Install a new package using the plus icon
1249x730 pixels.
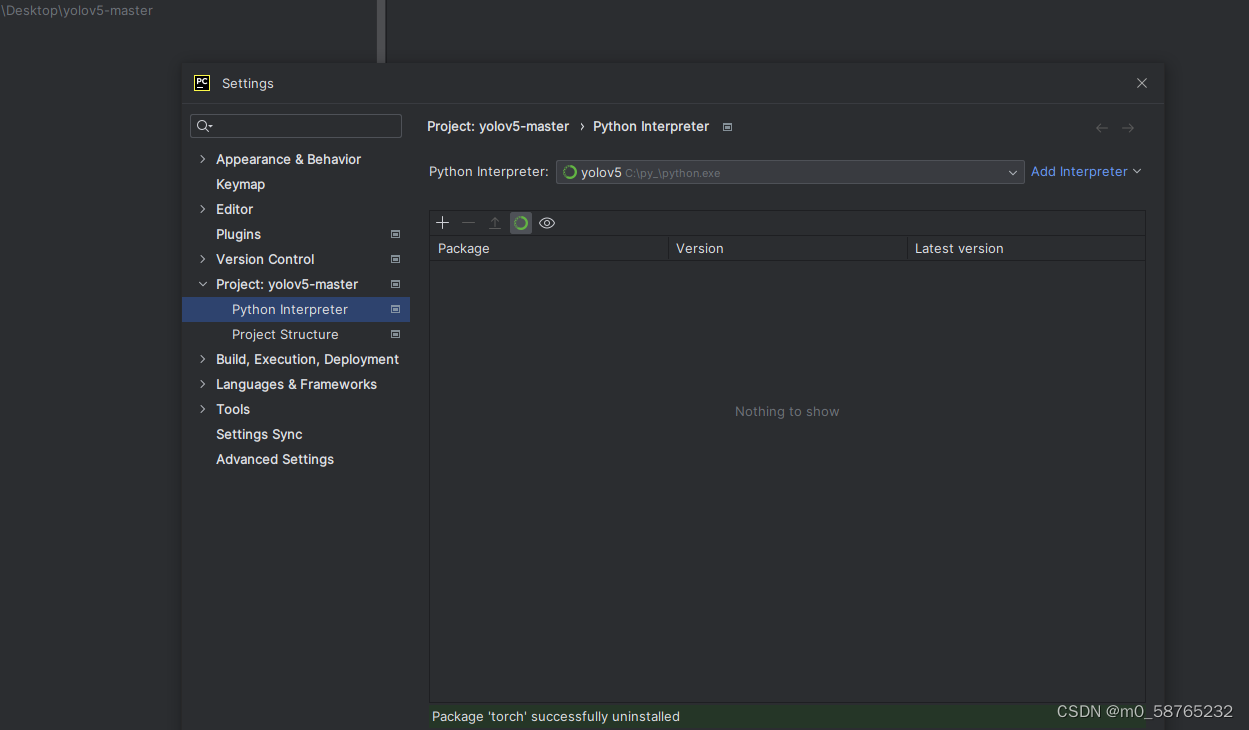tap(442, 222)
